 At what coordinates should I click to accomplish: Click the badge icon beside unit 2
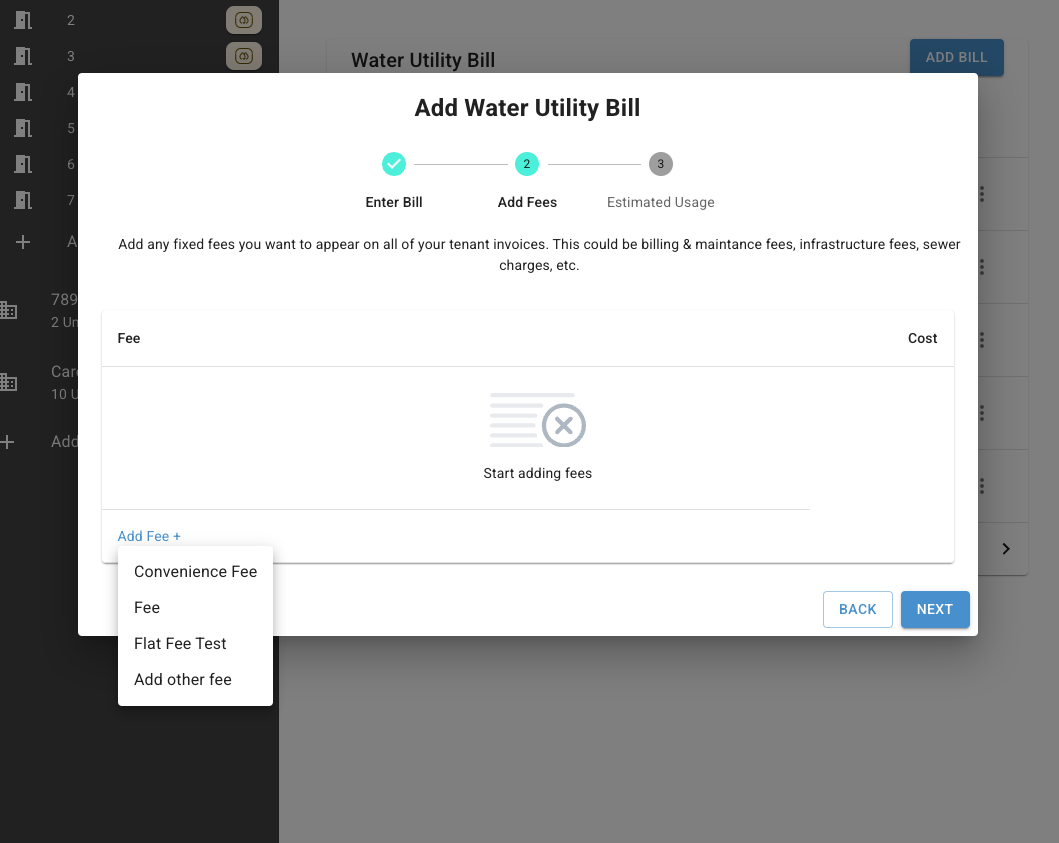tap(243, 20)
